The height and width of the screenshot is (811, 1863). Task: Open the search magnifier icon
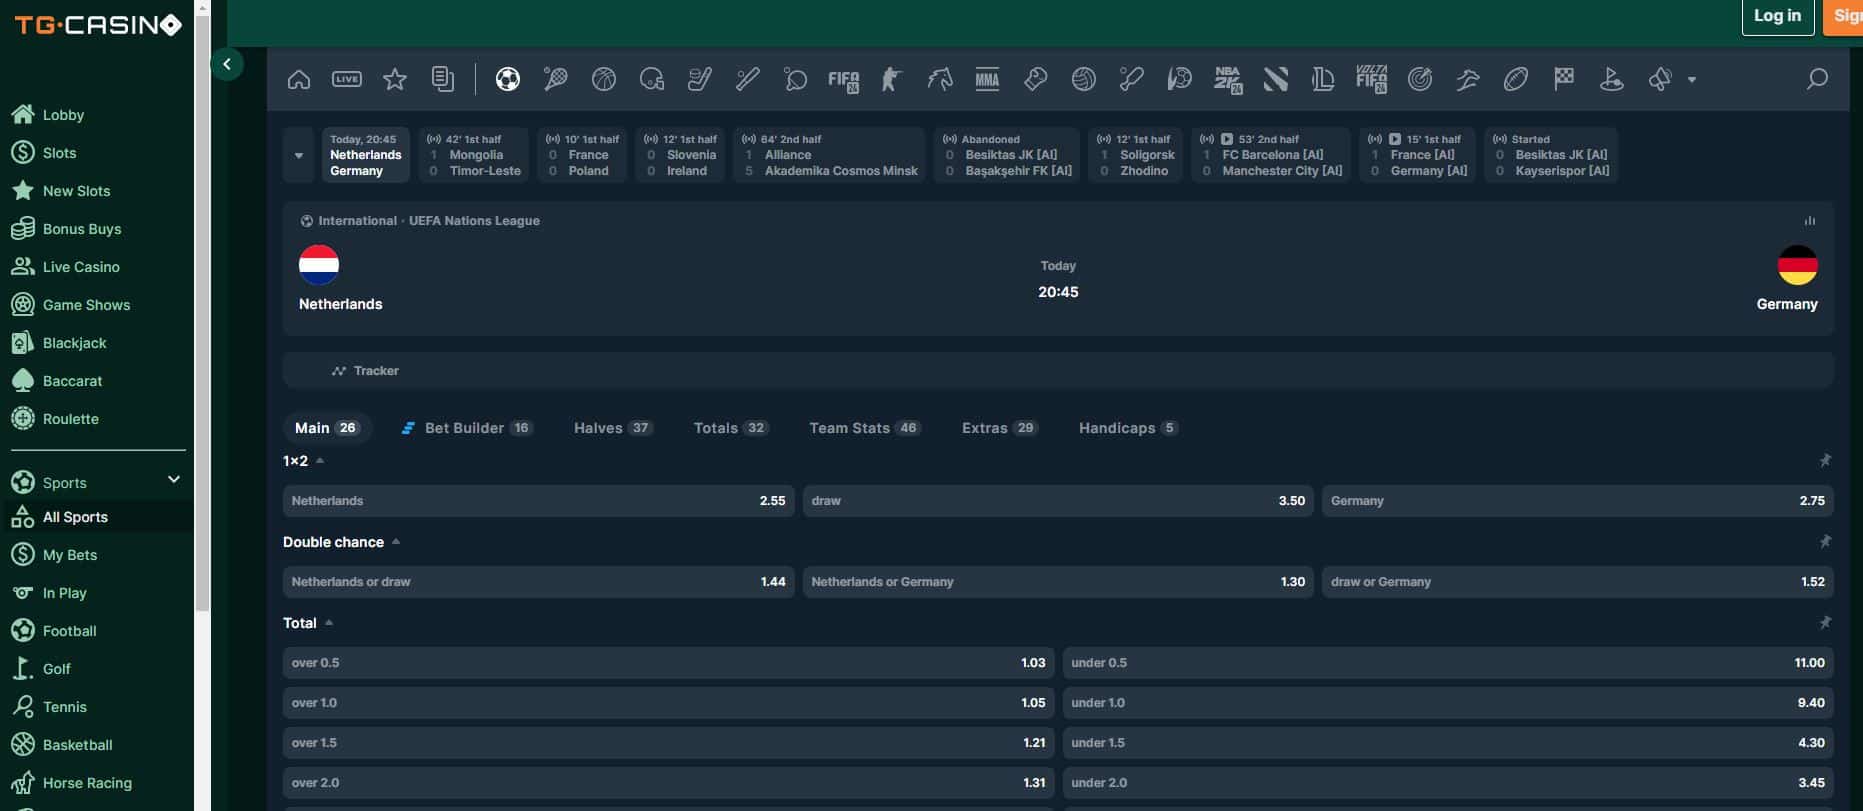[x=1817, y=79]
